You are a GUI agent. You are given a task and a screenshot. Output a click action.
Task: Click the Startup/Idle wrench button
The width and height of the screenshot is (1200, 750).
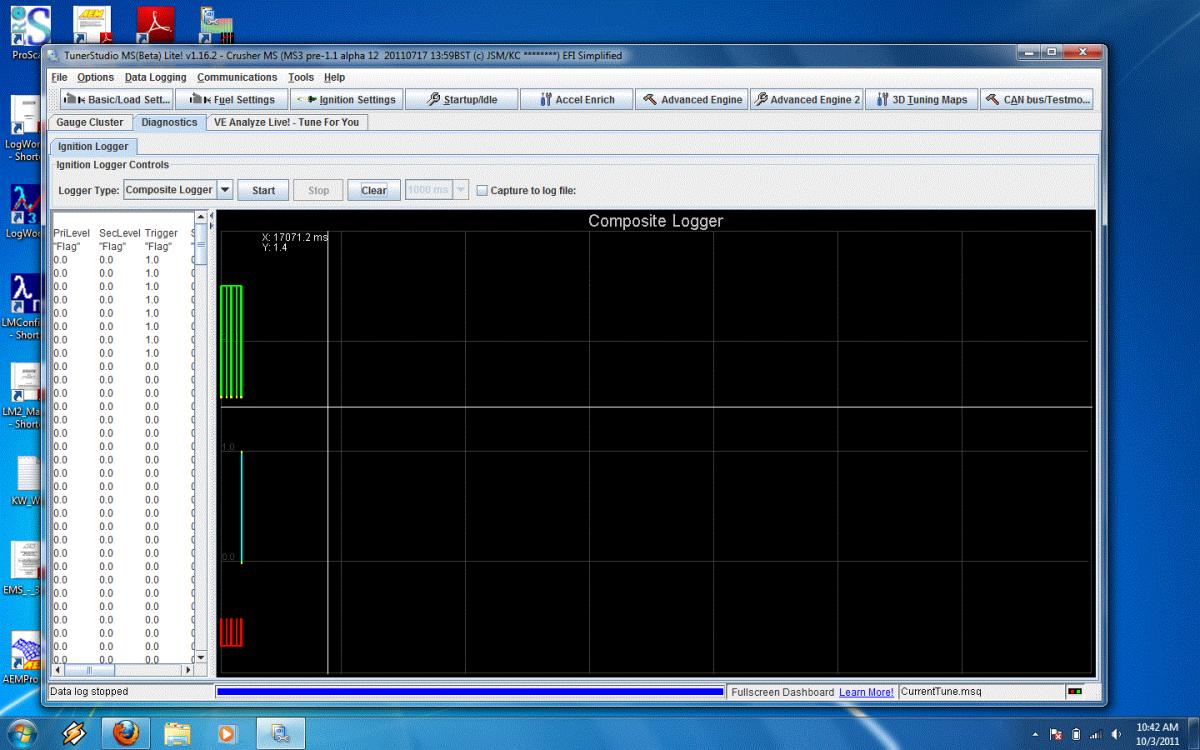pyautogui.click(x=460, y=100)
